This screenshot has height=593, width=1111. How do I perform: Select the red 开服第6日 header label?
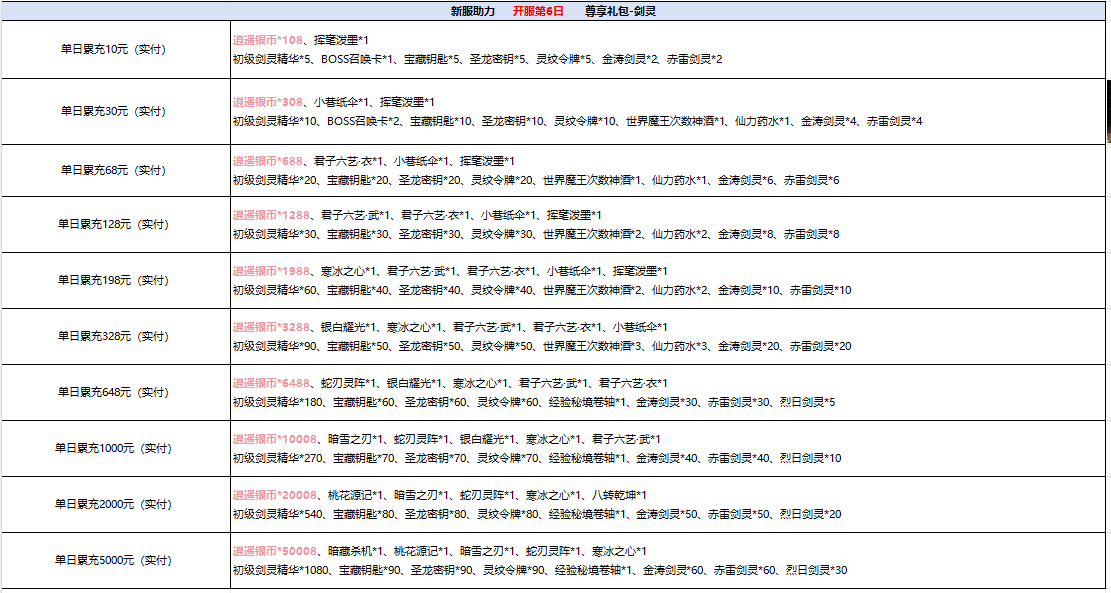pyautogui.click(x=538, y=11)
